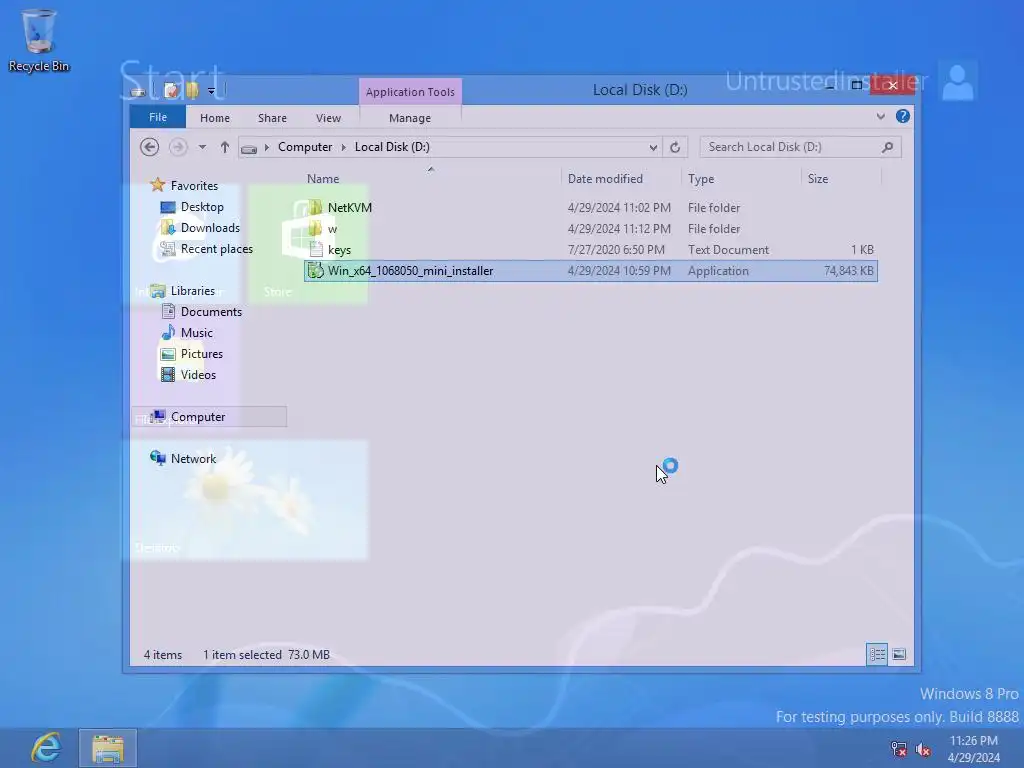This screenshot has height=768, width=1024.
Task: Open Recent places in the navigation pane
Action: 216,249
